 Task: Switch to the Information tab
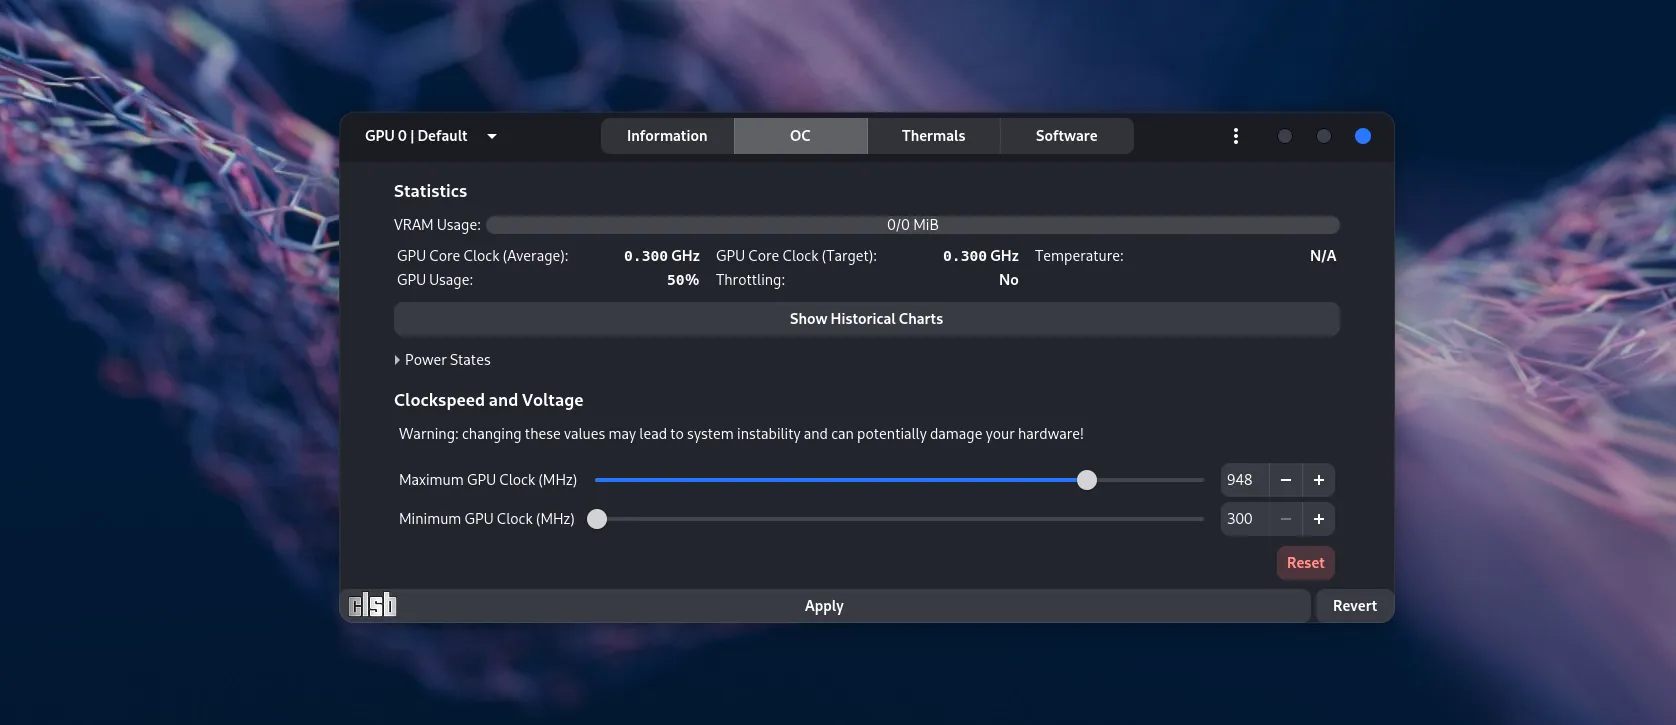[x=667, y=136]
